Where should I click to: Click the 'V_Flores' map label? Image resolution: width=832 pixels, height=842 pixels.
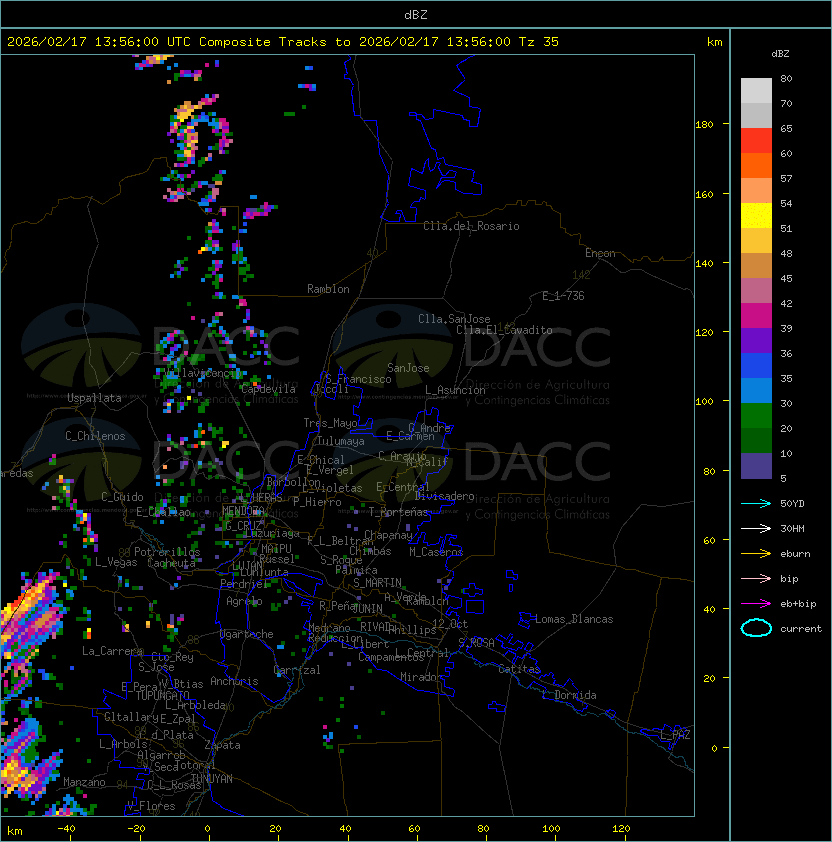pos(151,806)
